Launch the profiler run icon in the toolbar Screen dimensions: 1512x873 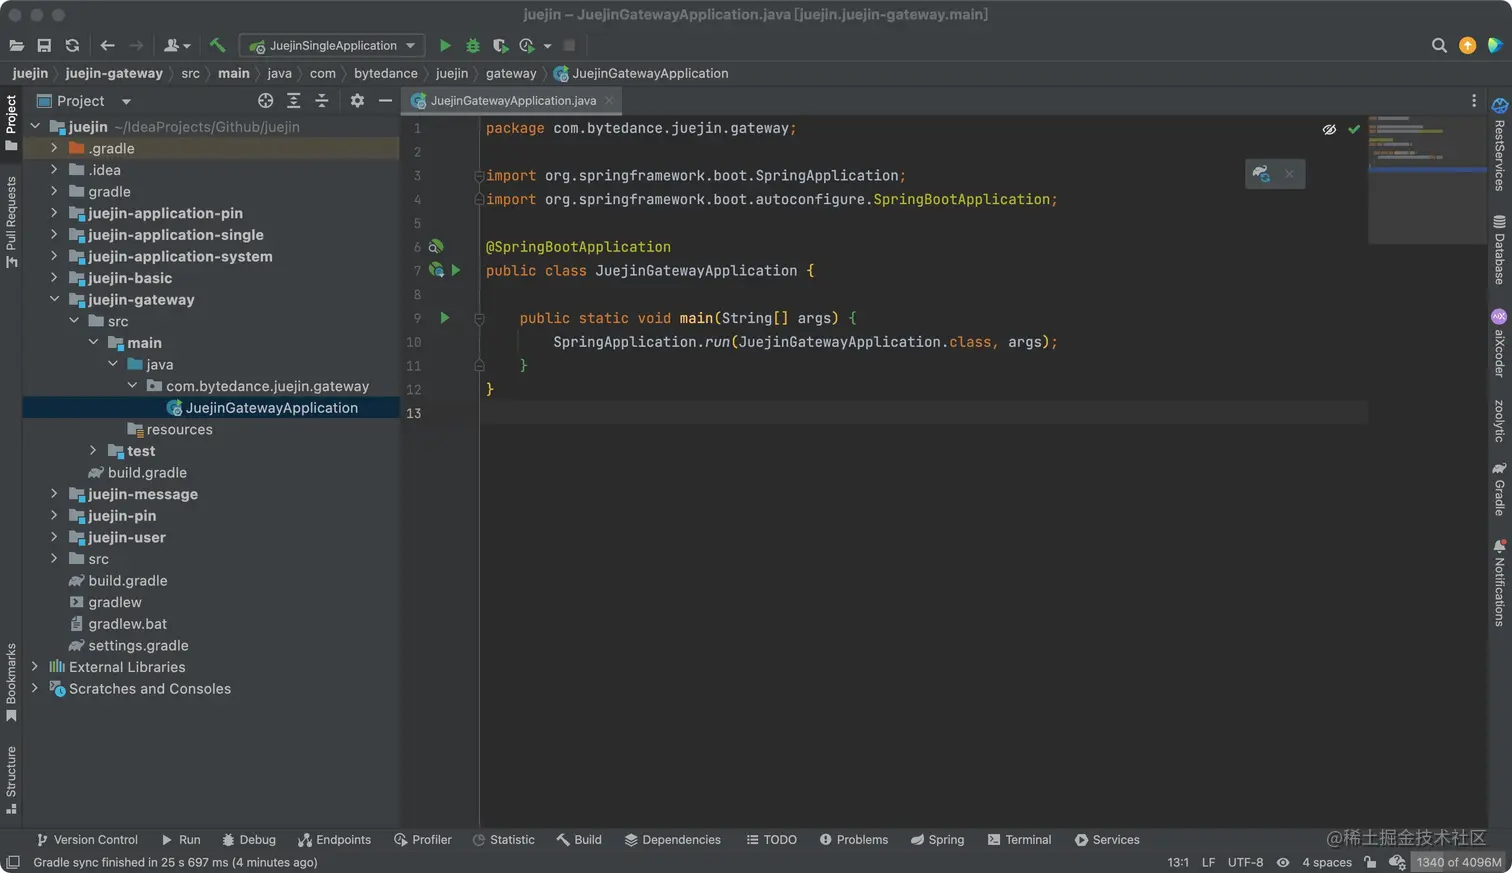[526, 46]
